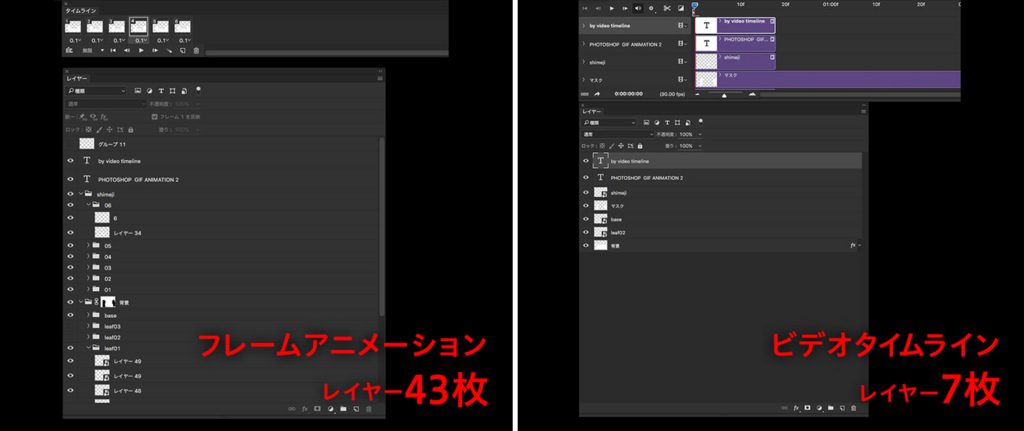Viewport: 1024px width, 431px height.
Task: Select frame 1 thumbnail in frame timeline
Action: coord(73,26)
